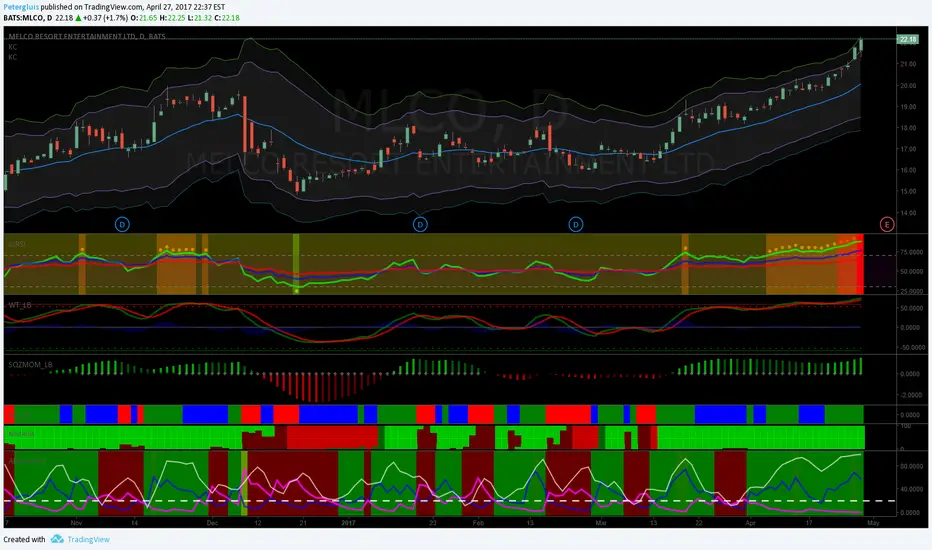Click the earnings E marker near May
This screenshot has width=932, height=550.
coord(887,224)
